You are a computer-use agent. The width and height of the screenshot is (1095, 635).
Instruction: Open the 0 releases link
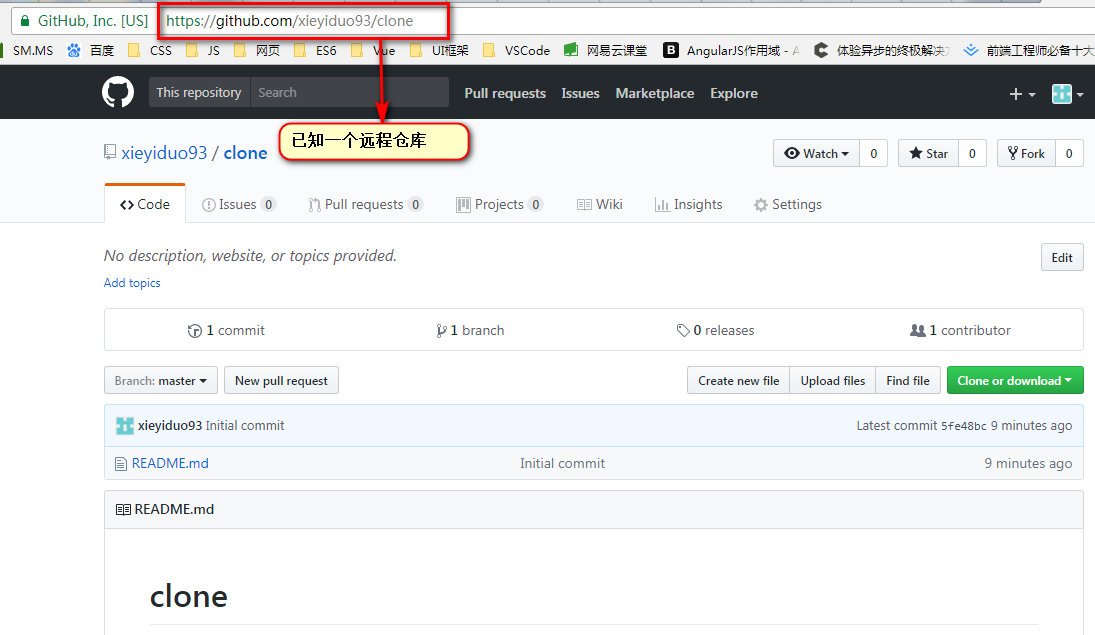pos(716,330)
